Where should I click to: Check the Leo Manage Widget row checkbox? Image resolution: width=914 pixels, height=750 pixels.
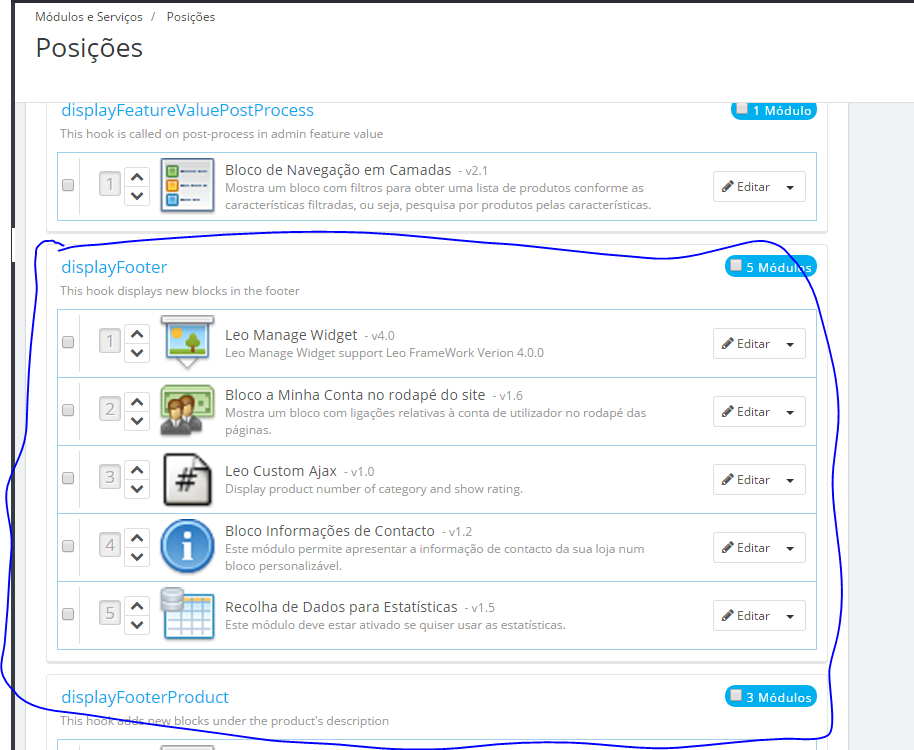tap(68, 342)
